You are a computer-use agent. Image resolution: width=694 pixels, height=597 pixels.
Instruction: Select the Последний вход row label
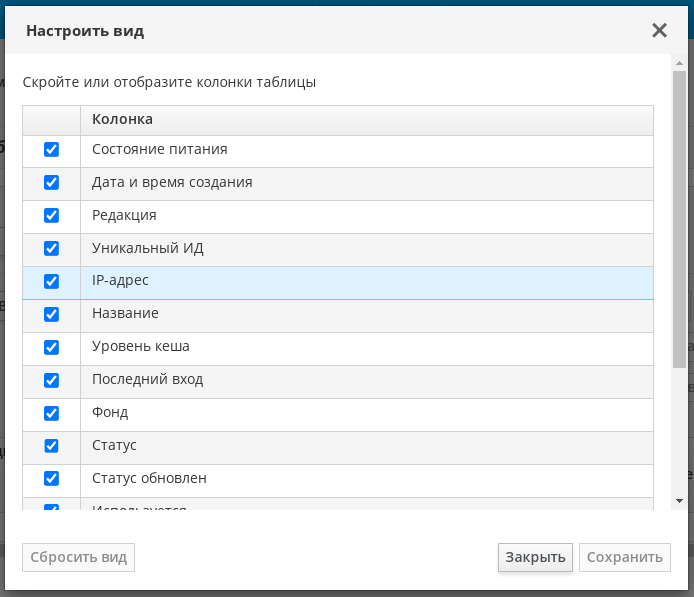coord(147,380)
